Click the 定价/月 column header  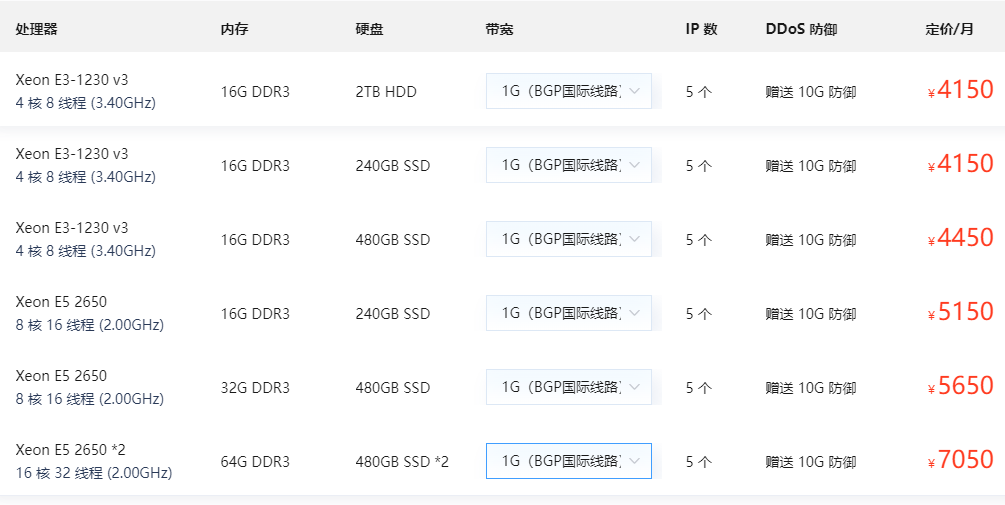(949, 29)
